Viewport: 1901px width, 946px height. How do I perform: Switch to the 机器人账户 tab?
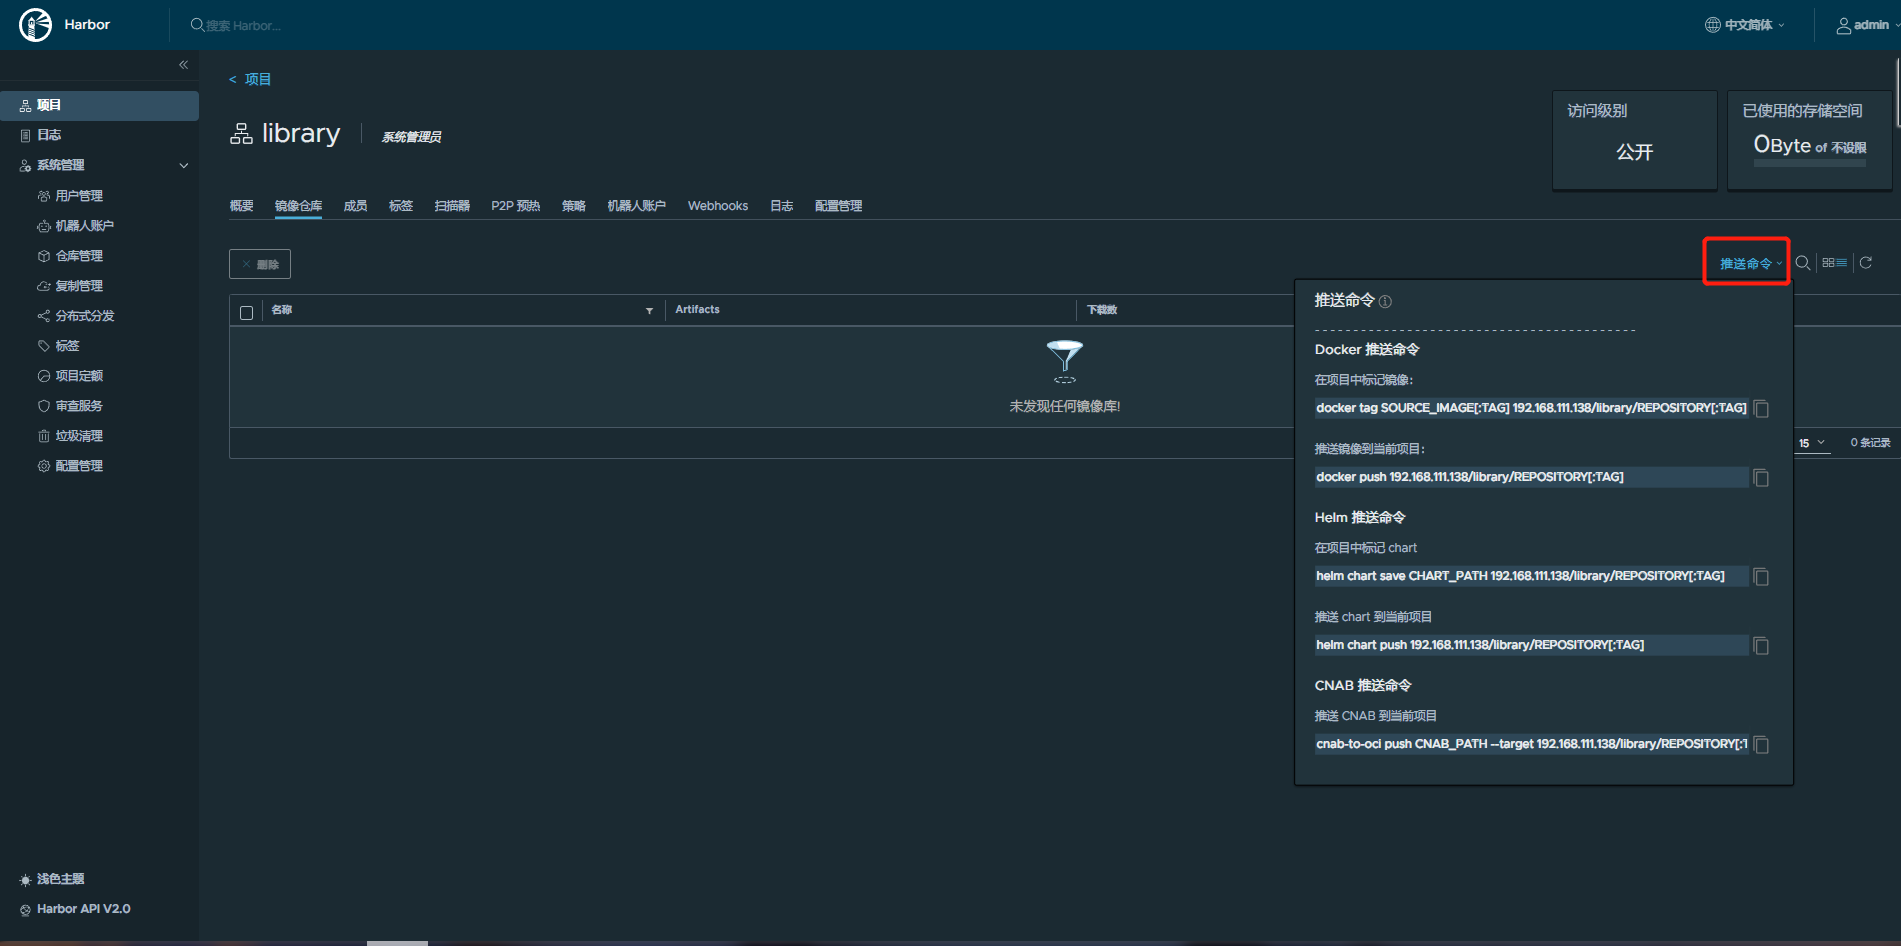[x=636, y=206]
